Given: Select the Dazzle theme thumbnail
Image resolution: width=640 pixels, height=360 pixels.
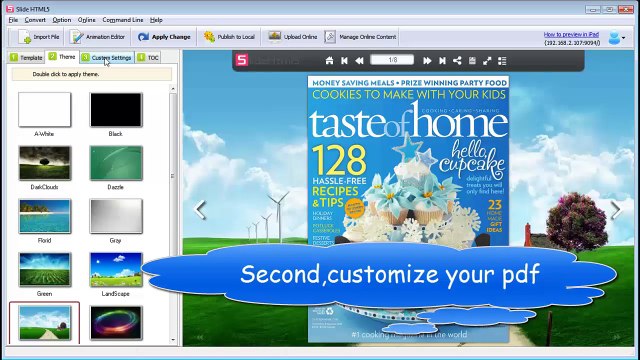Looking at the screenshot, I should pyautogui.click(x=116, y=163).
